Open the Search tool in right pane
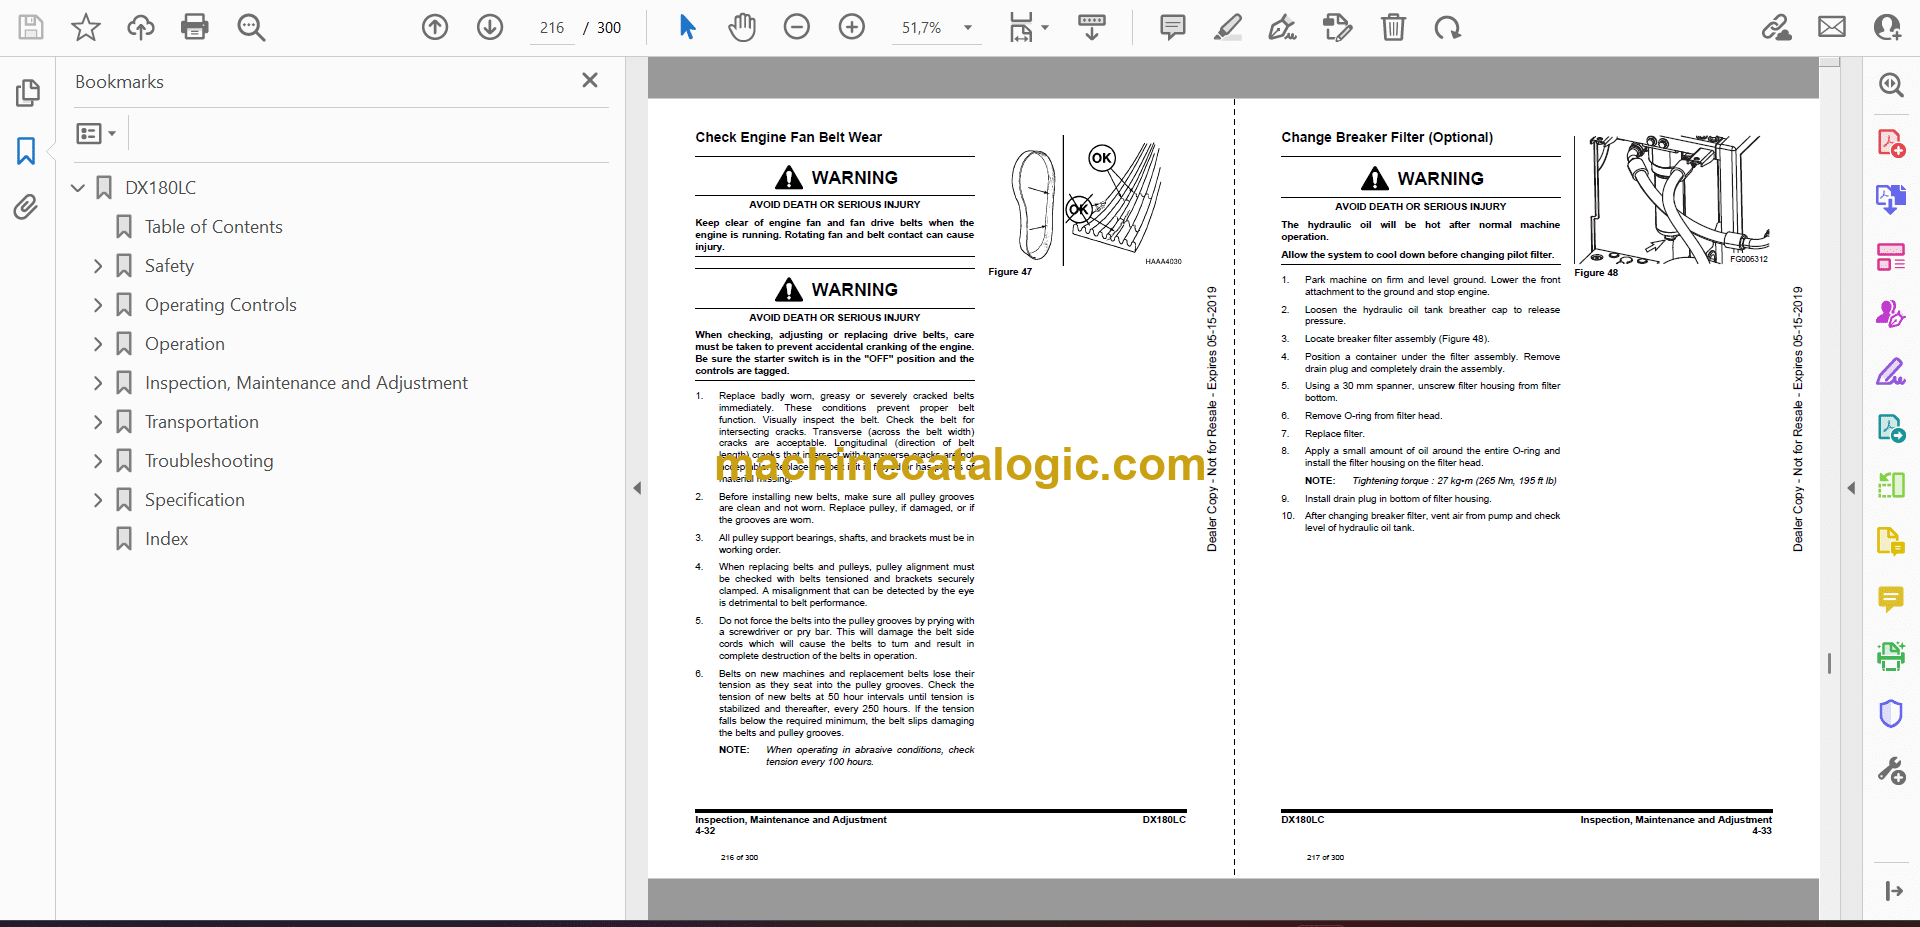 1891,85
